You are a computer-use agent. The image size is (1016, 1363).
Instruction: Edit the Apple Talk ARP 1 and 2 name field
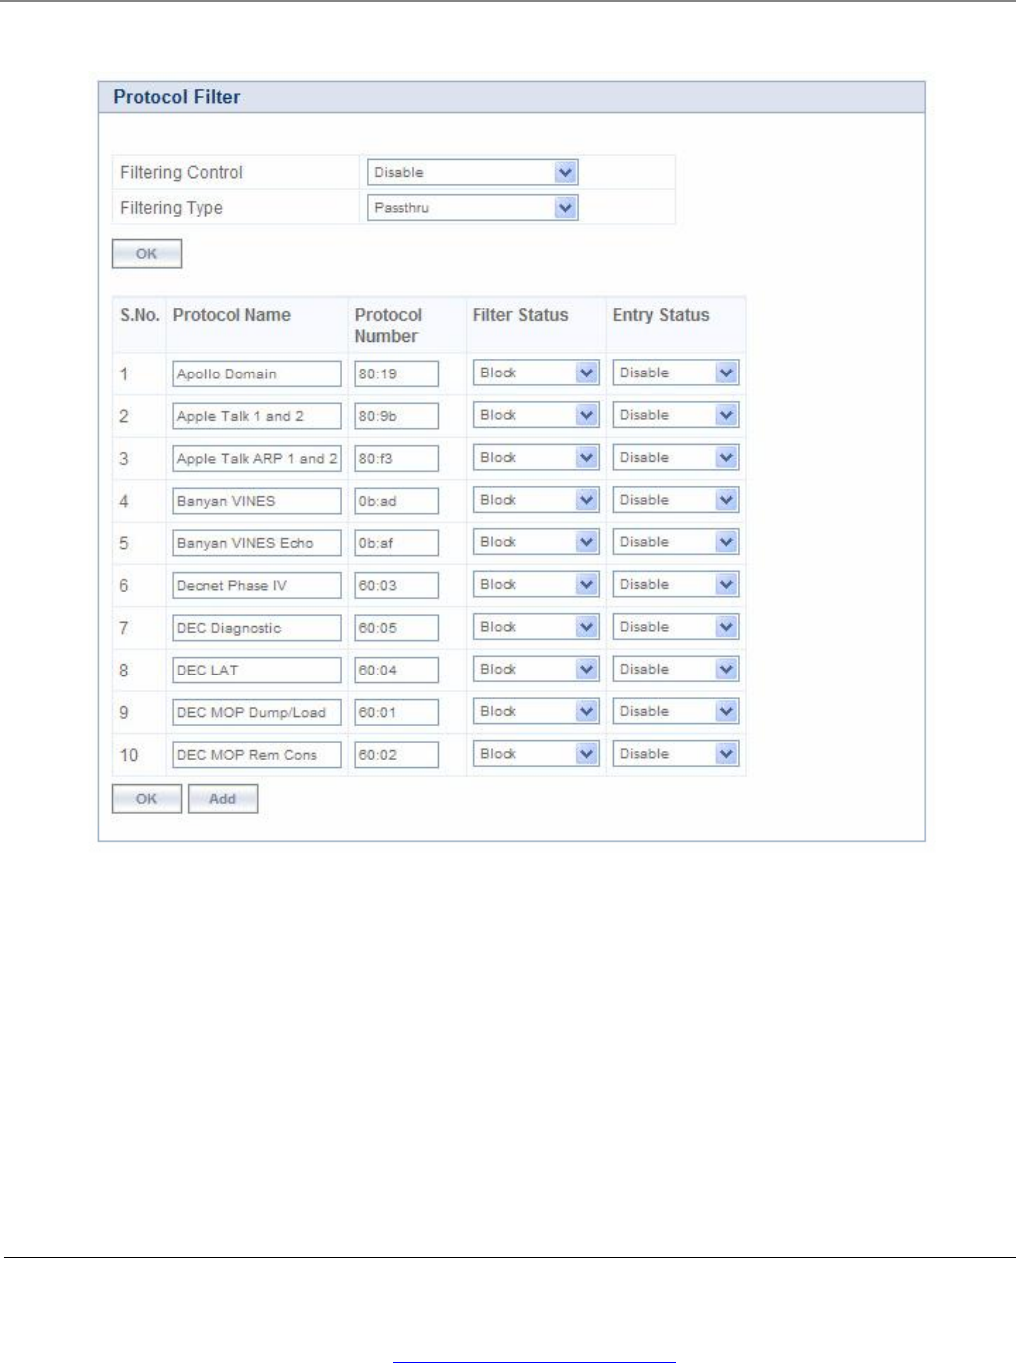click(256, 459)
